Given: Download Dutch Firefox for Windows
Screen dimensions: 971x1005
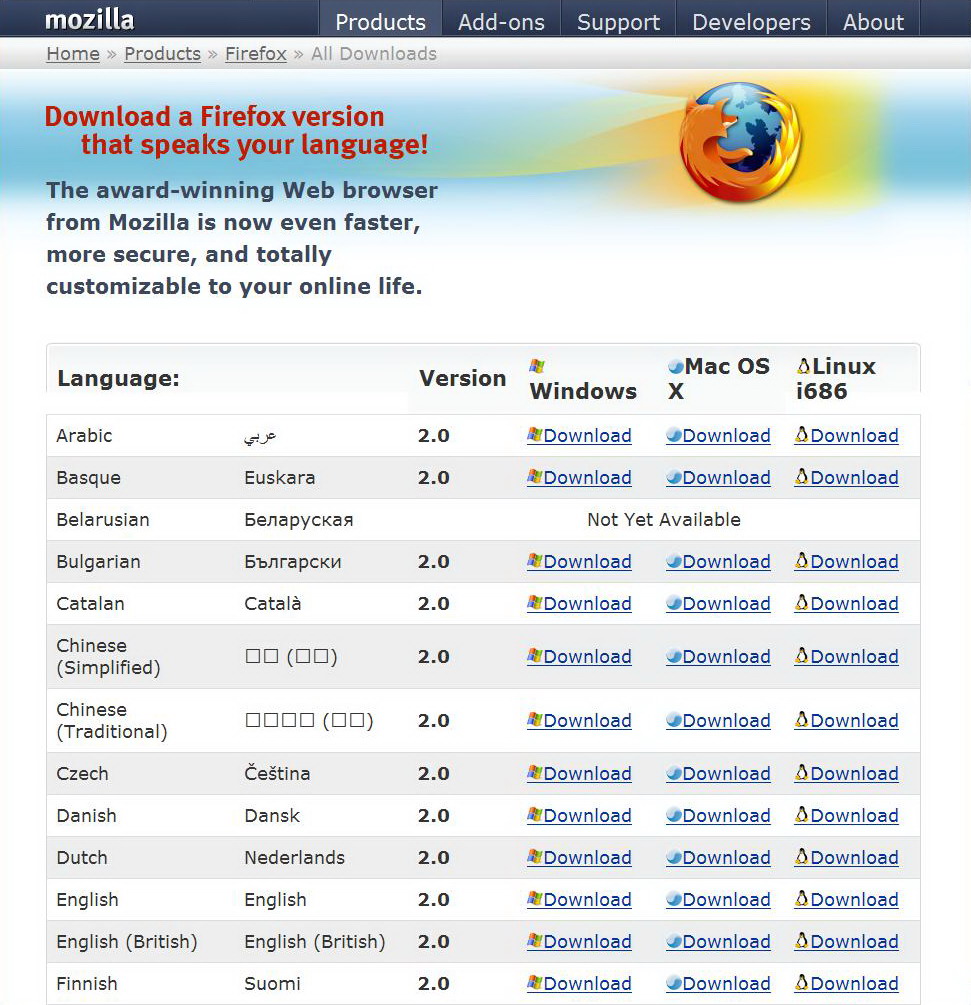Looking at the screenshot, I should pyautogui.click(x=579, y=858).
